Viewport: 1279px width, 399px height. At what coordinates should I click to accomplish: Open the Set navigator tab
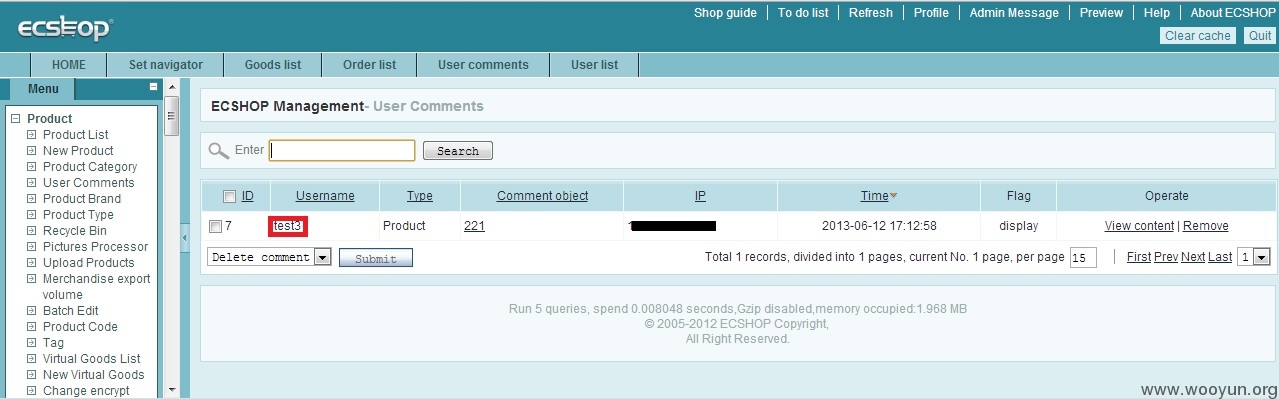point(166,65)
